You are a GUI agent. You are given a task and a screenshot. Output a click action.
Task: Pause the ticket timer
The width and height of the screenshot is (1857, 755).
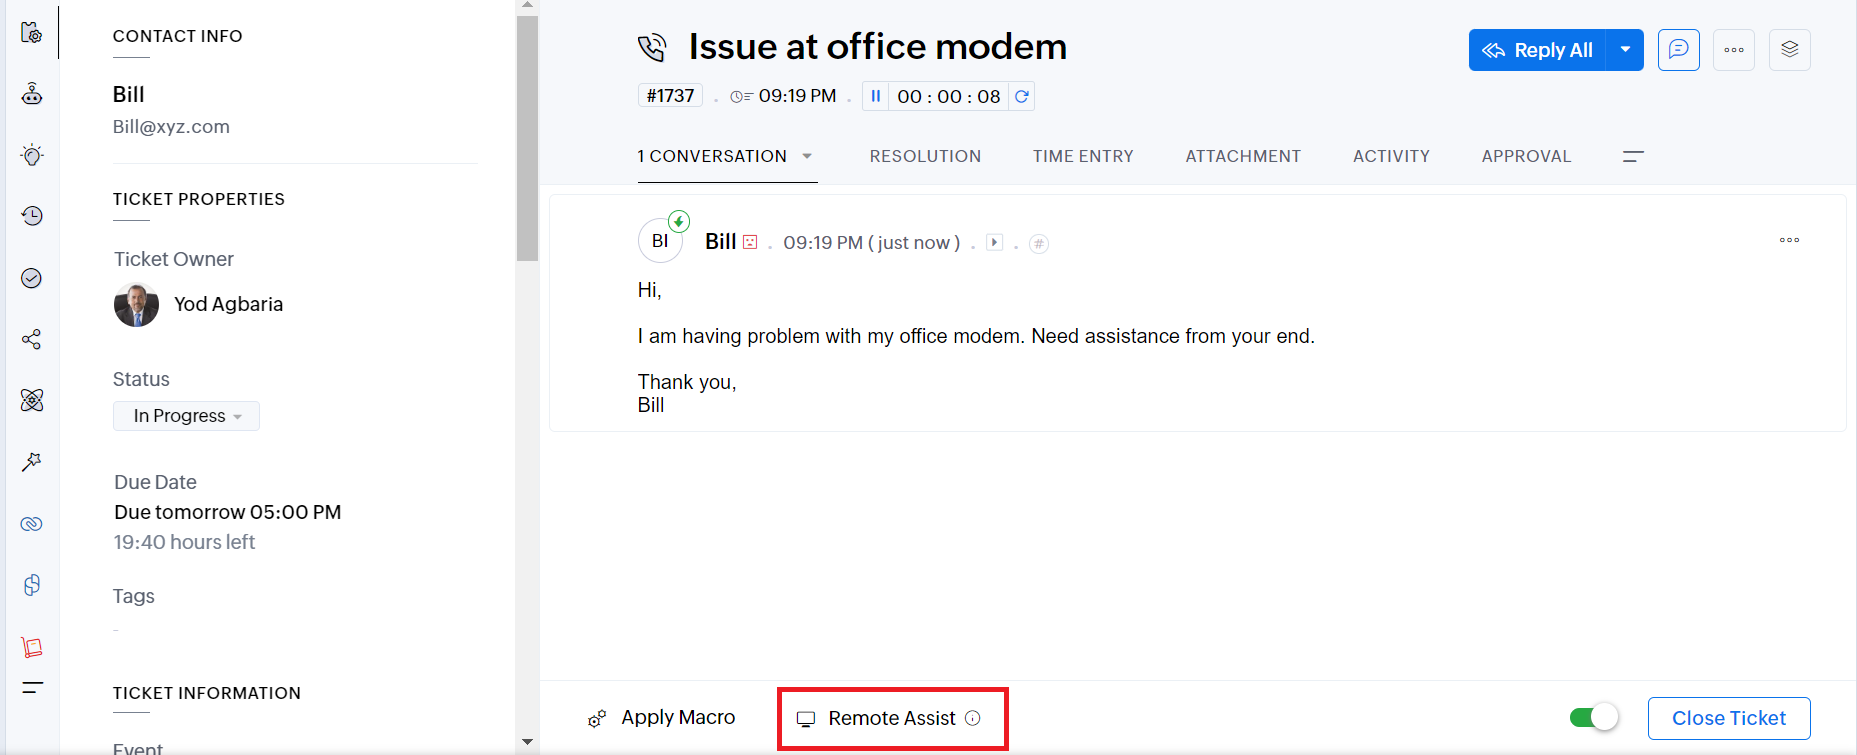coord(875,96)
